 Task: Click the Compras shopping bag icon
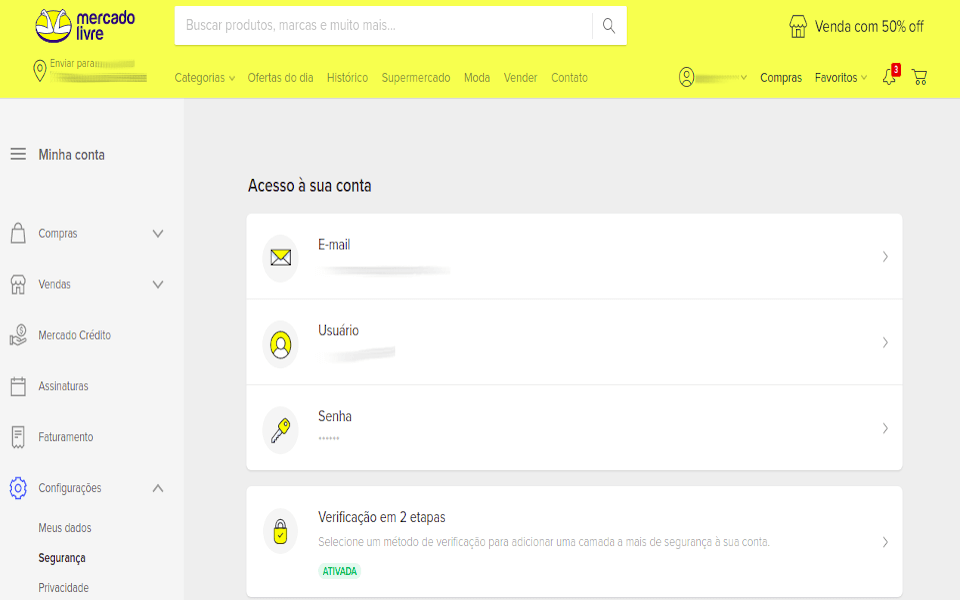point(18,233)
